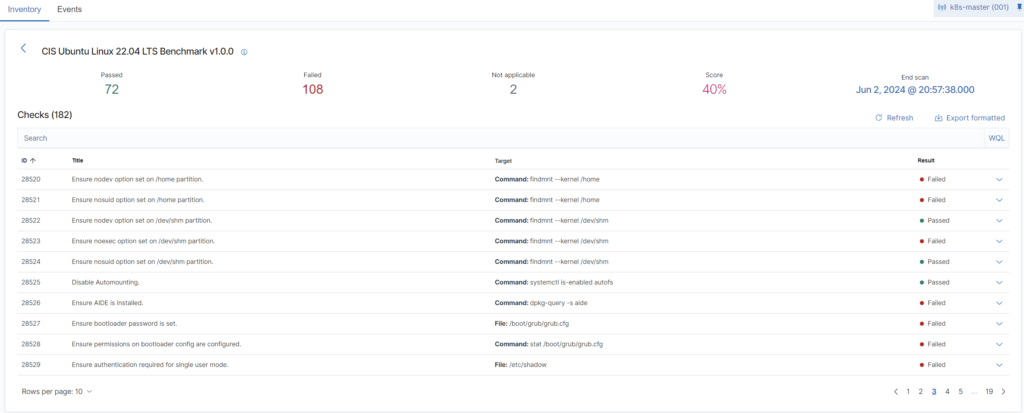Click the checks Search input field
Screen dimensions: 1024x413
click(x=500, y=138)
